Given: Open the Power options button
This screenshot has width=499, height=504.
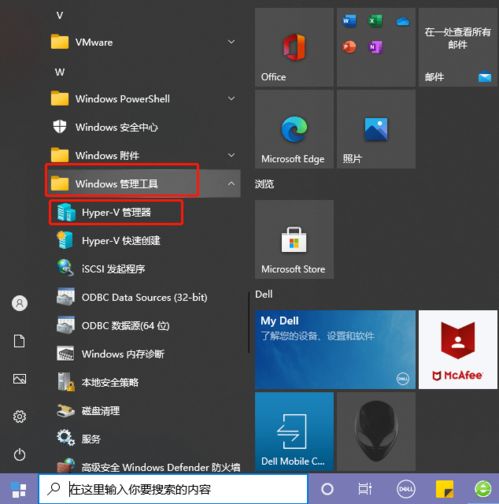Looking at the screenshot, I should (19, 455).
